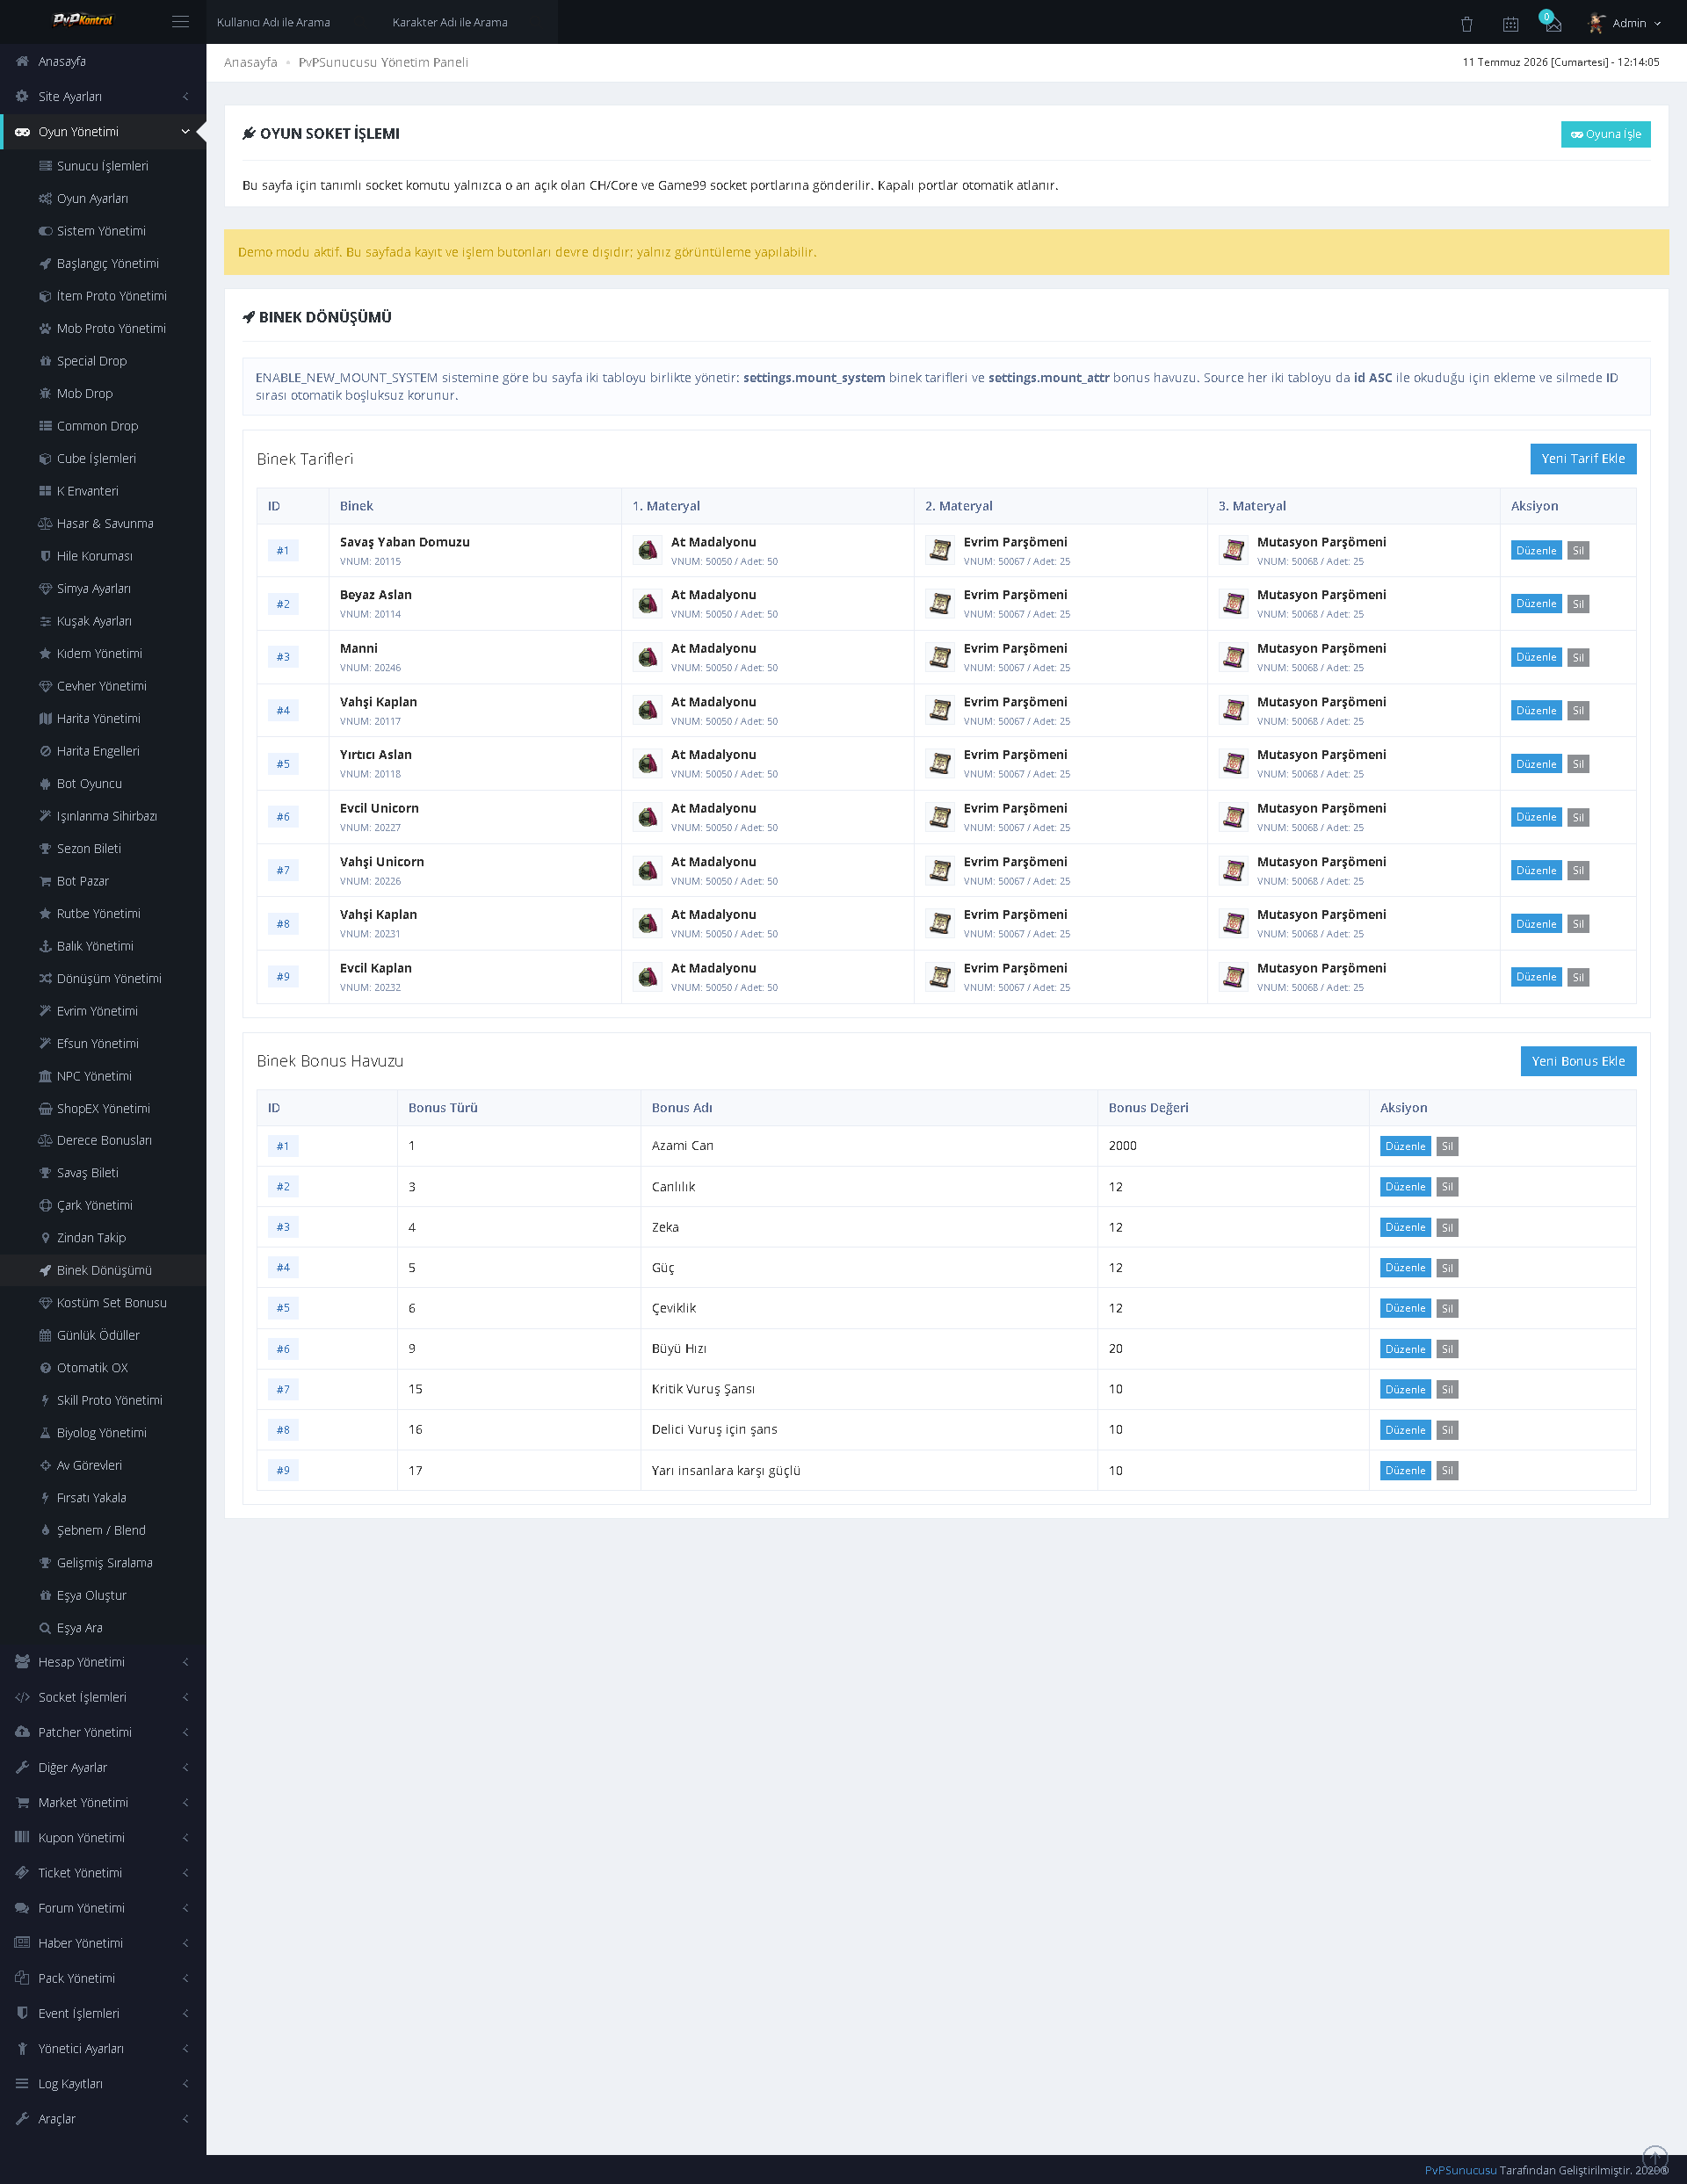
Task: Click the Oyuna İşle button
Action: tap(1605, 134)
